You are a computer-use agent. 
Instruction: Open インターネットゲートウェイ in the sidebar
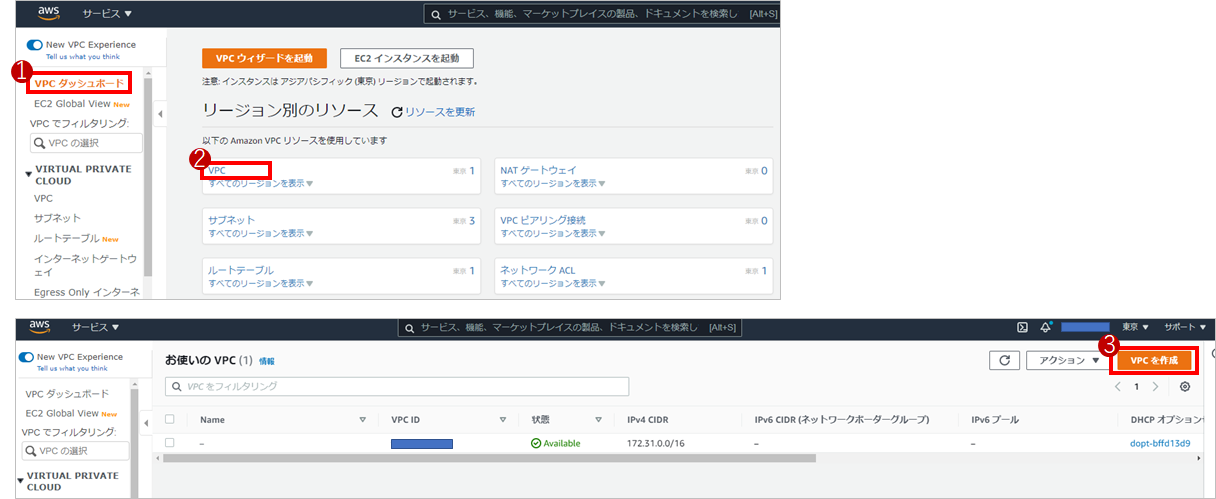tap(85, 265)
